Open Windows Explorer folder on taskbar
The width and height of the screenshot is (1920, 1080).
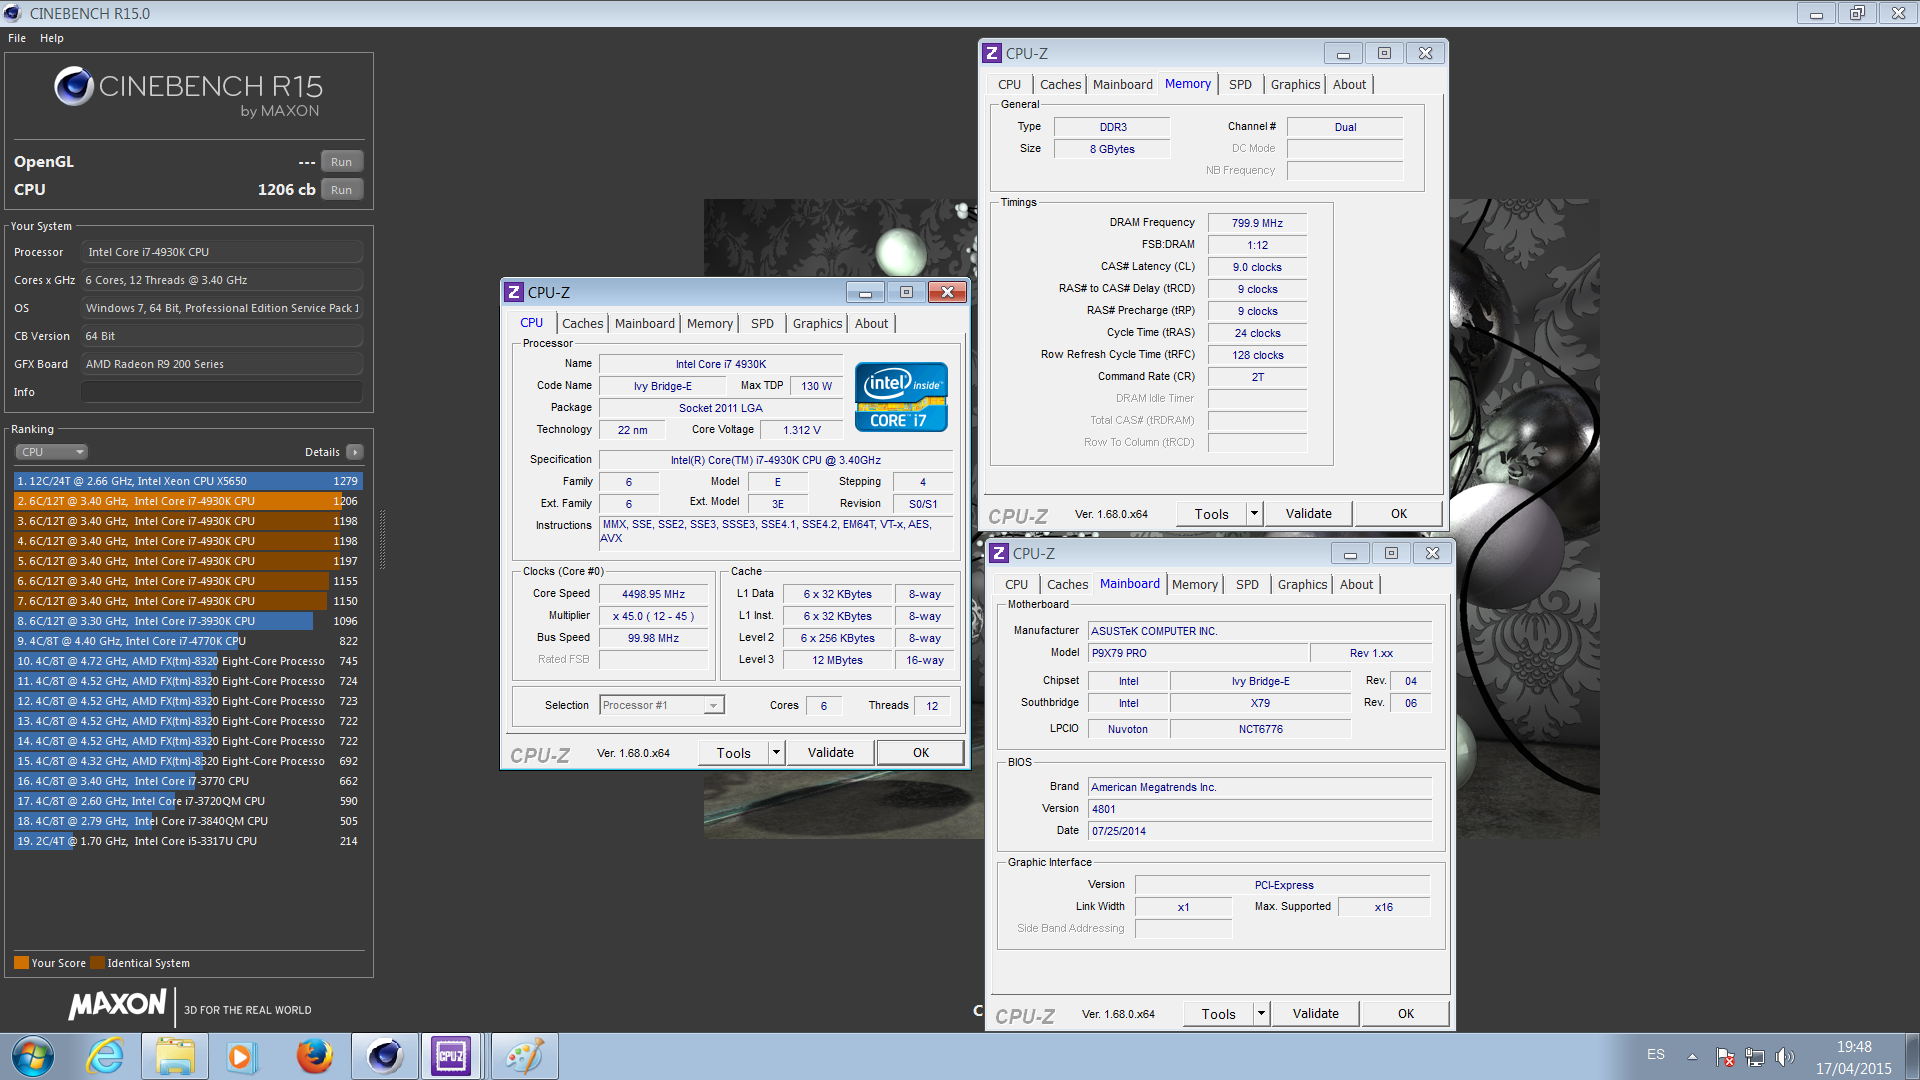(175, 1056)
